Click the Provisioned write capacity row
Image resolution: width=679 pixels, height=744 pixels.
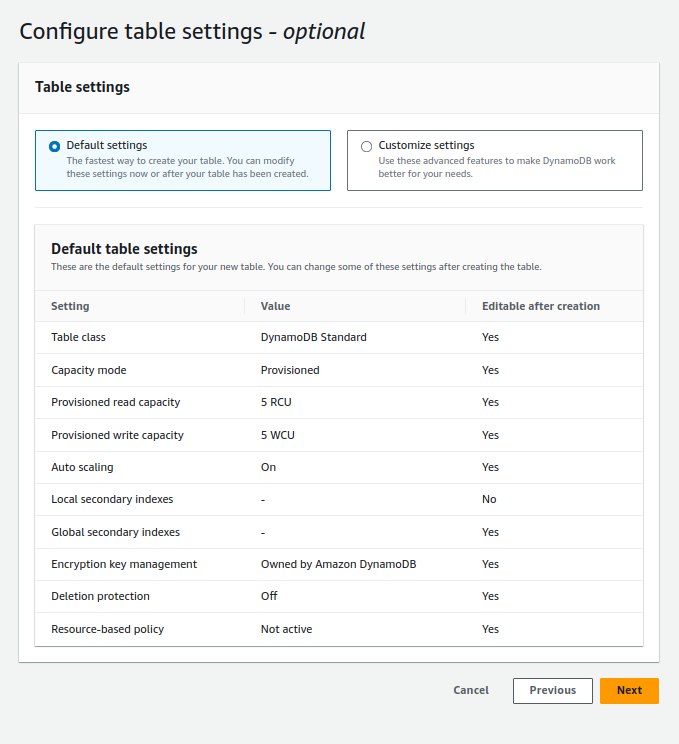click(x=339, y=435)
